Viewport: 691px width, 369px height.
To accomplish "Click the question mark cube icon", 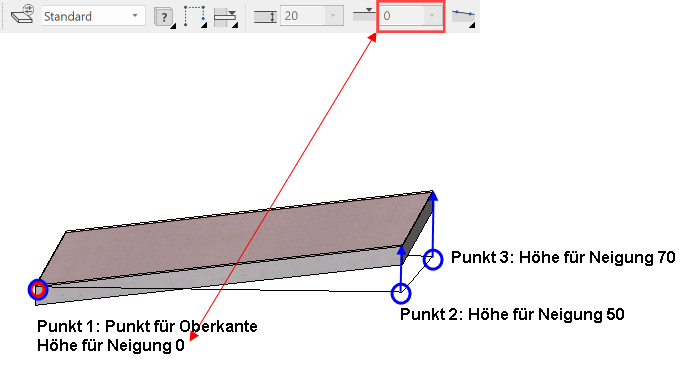I will point(164,17).
